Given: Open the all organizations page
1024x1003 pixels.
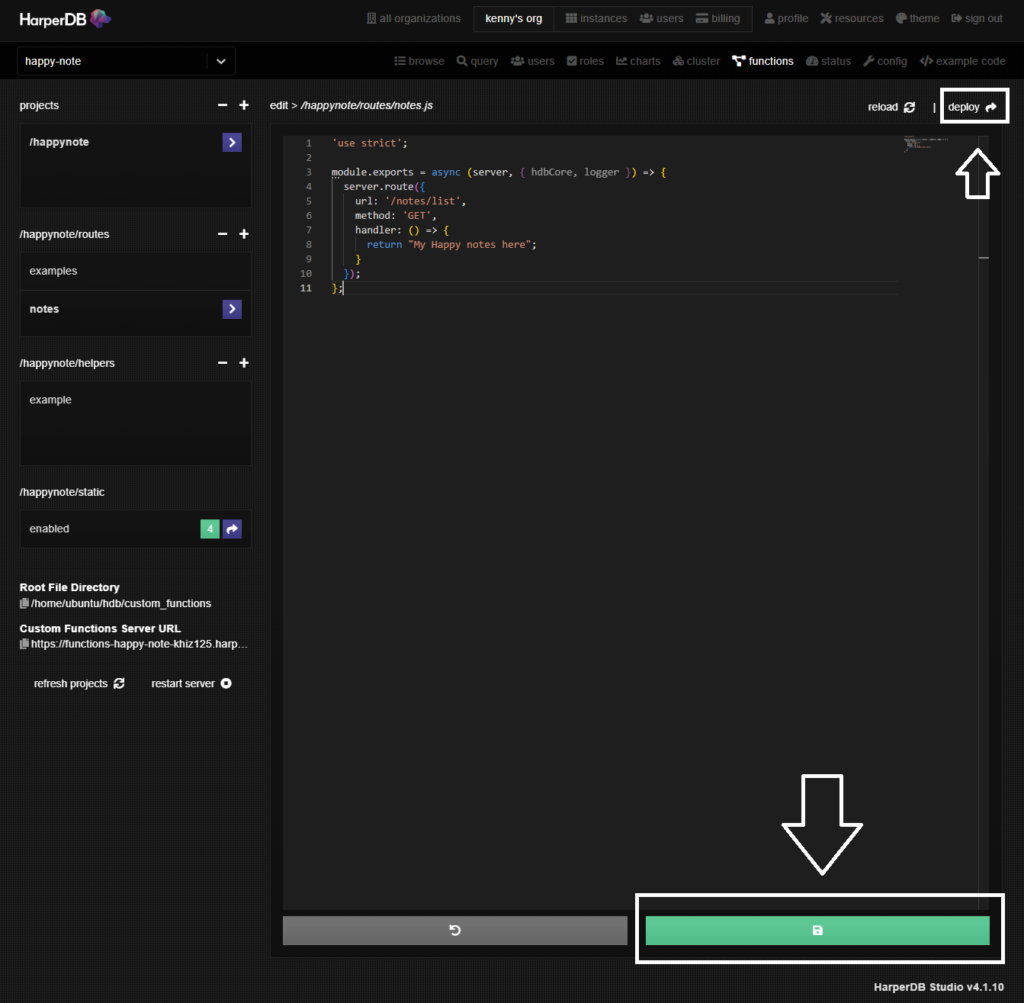Looking at the screenshot, I should [x=413, y=18].
